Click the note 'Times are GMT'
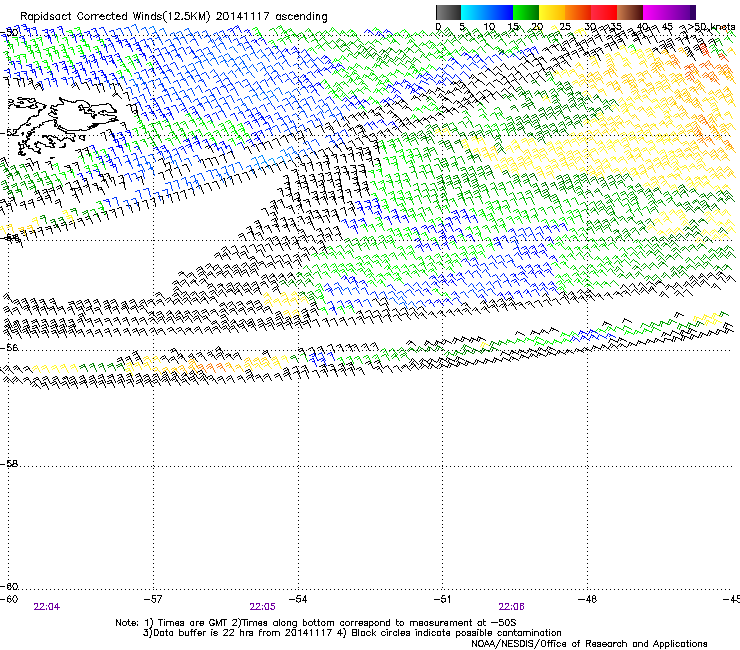 point(186,623)
